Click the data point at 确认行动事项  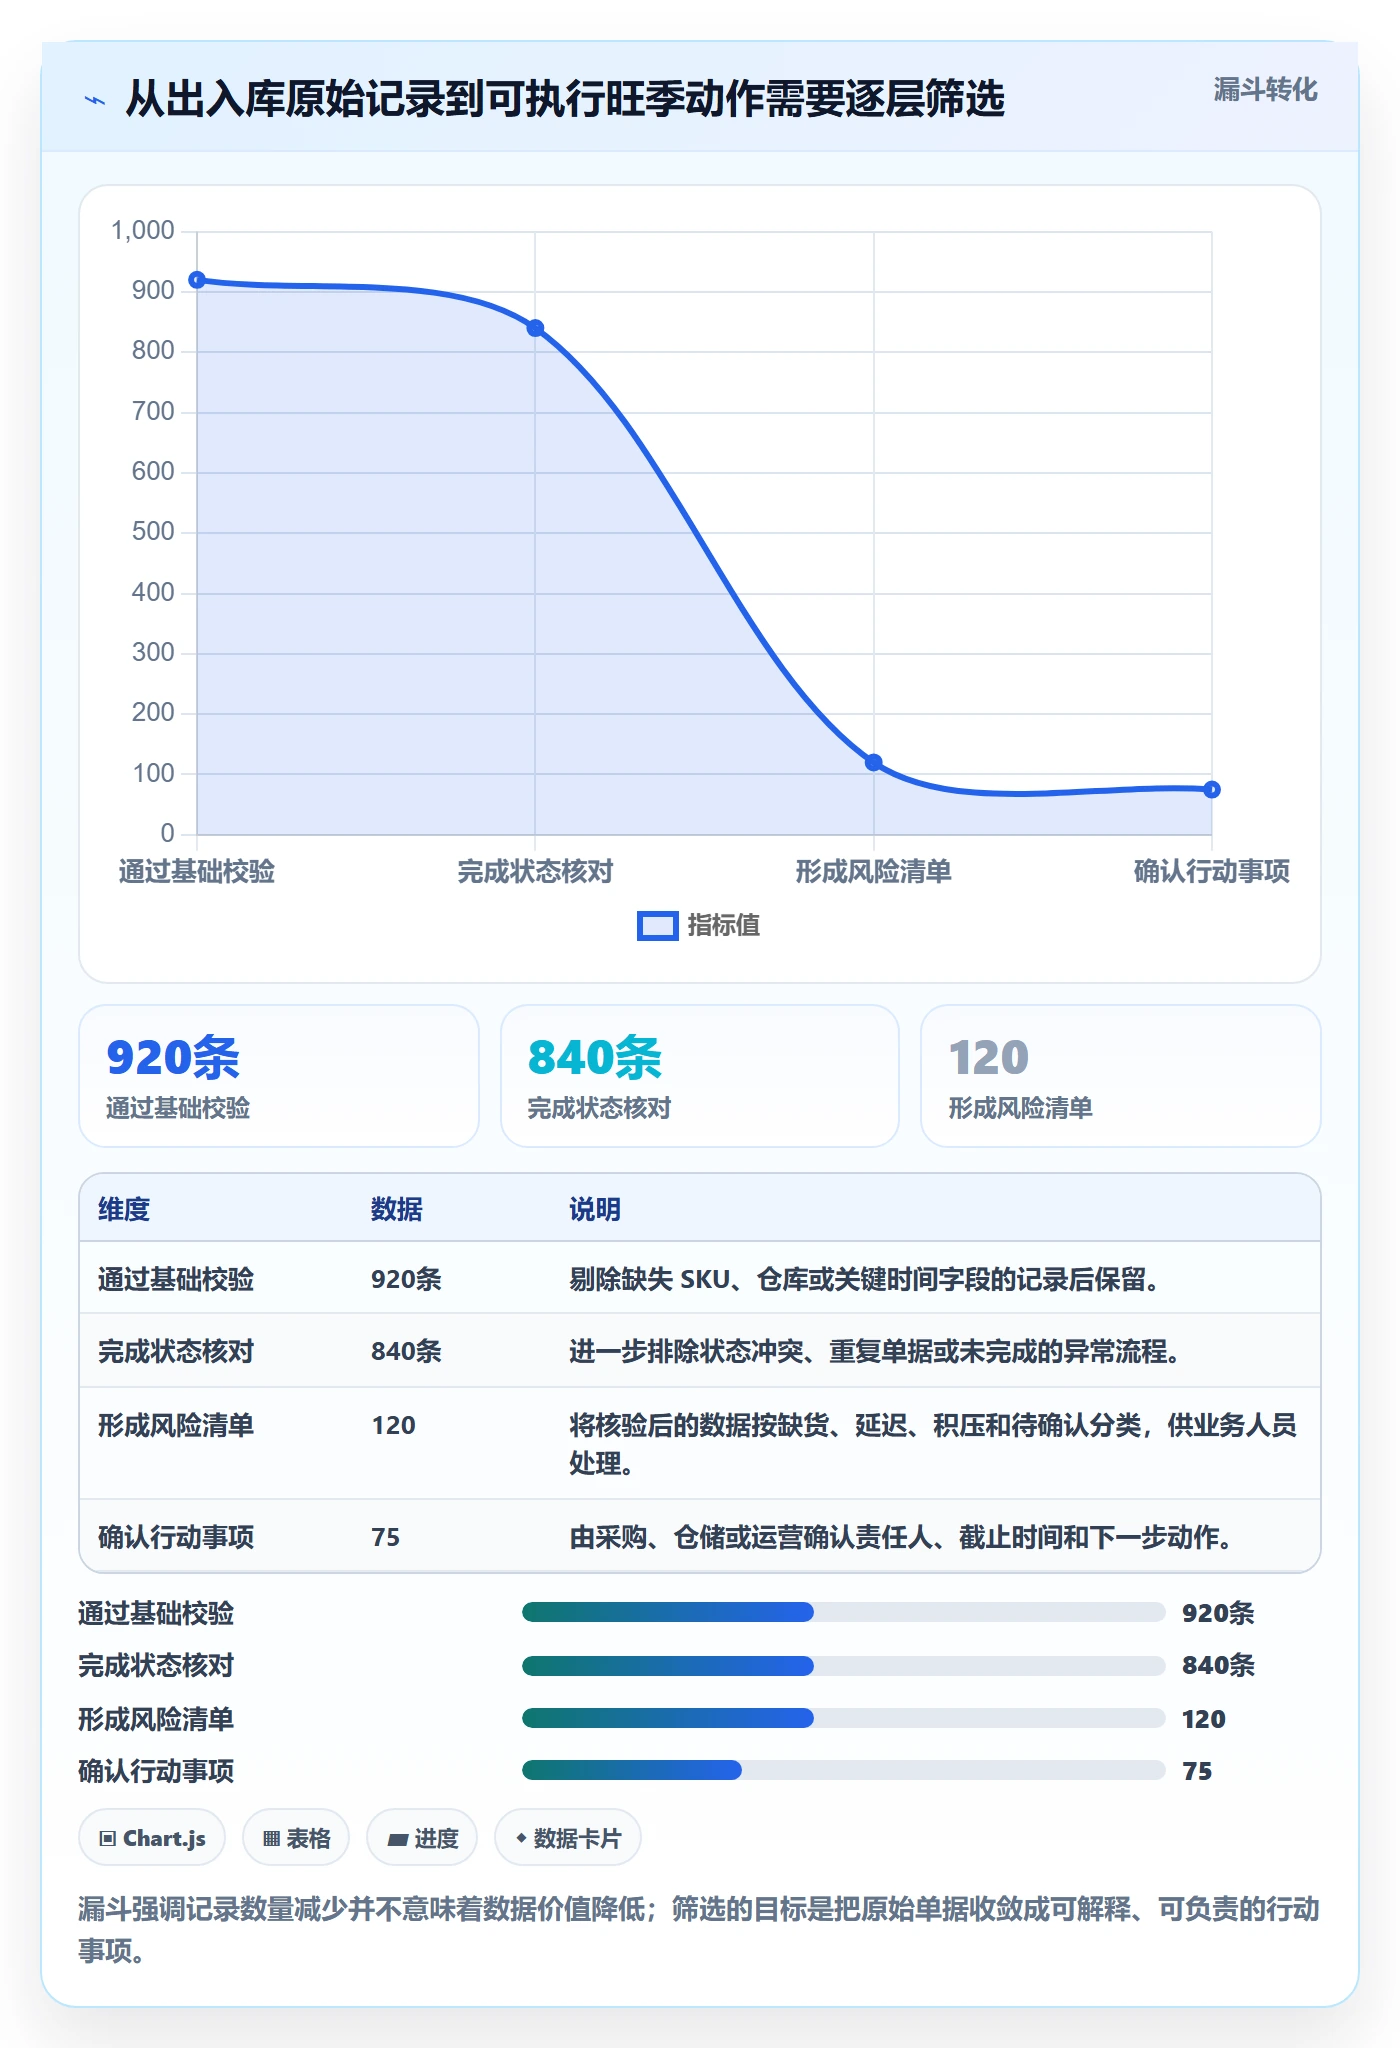(x=1212, y=789)
